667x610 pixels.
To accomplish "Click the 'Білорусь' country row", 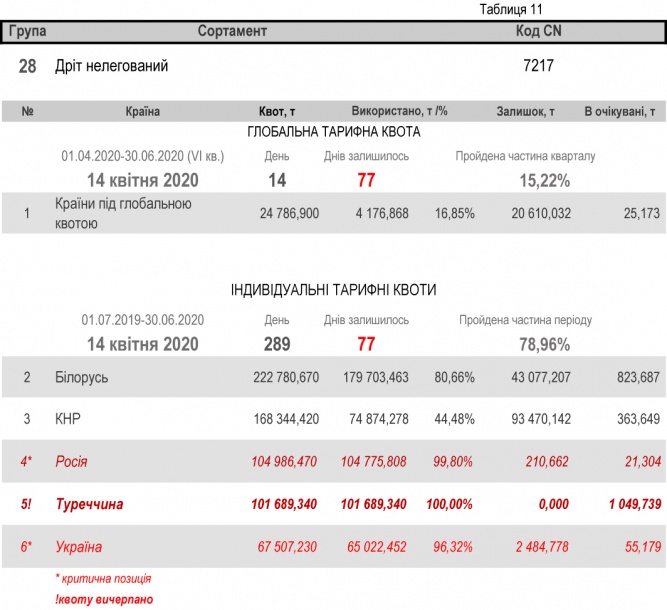I will click(x=80, y=377).
